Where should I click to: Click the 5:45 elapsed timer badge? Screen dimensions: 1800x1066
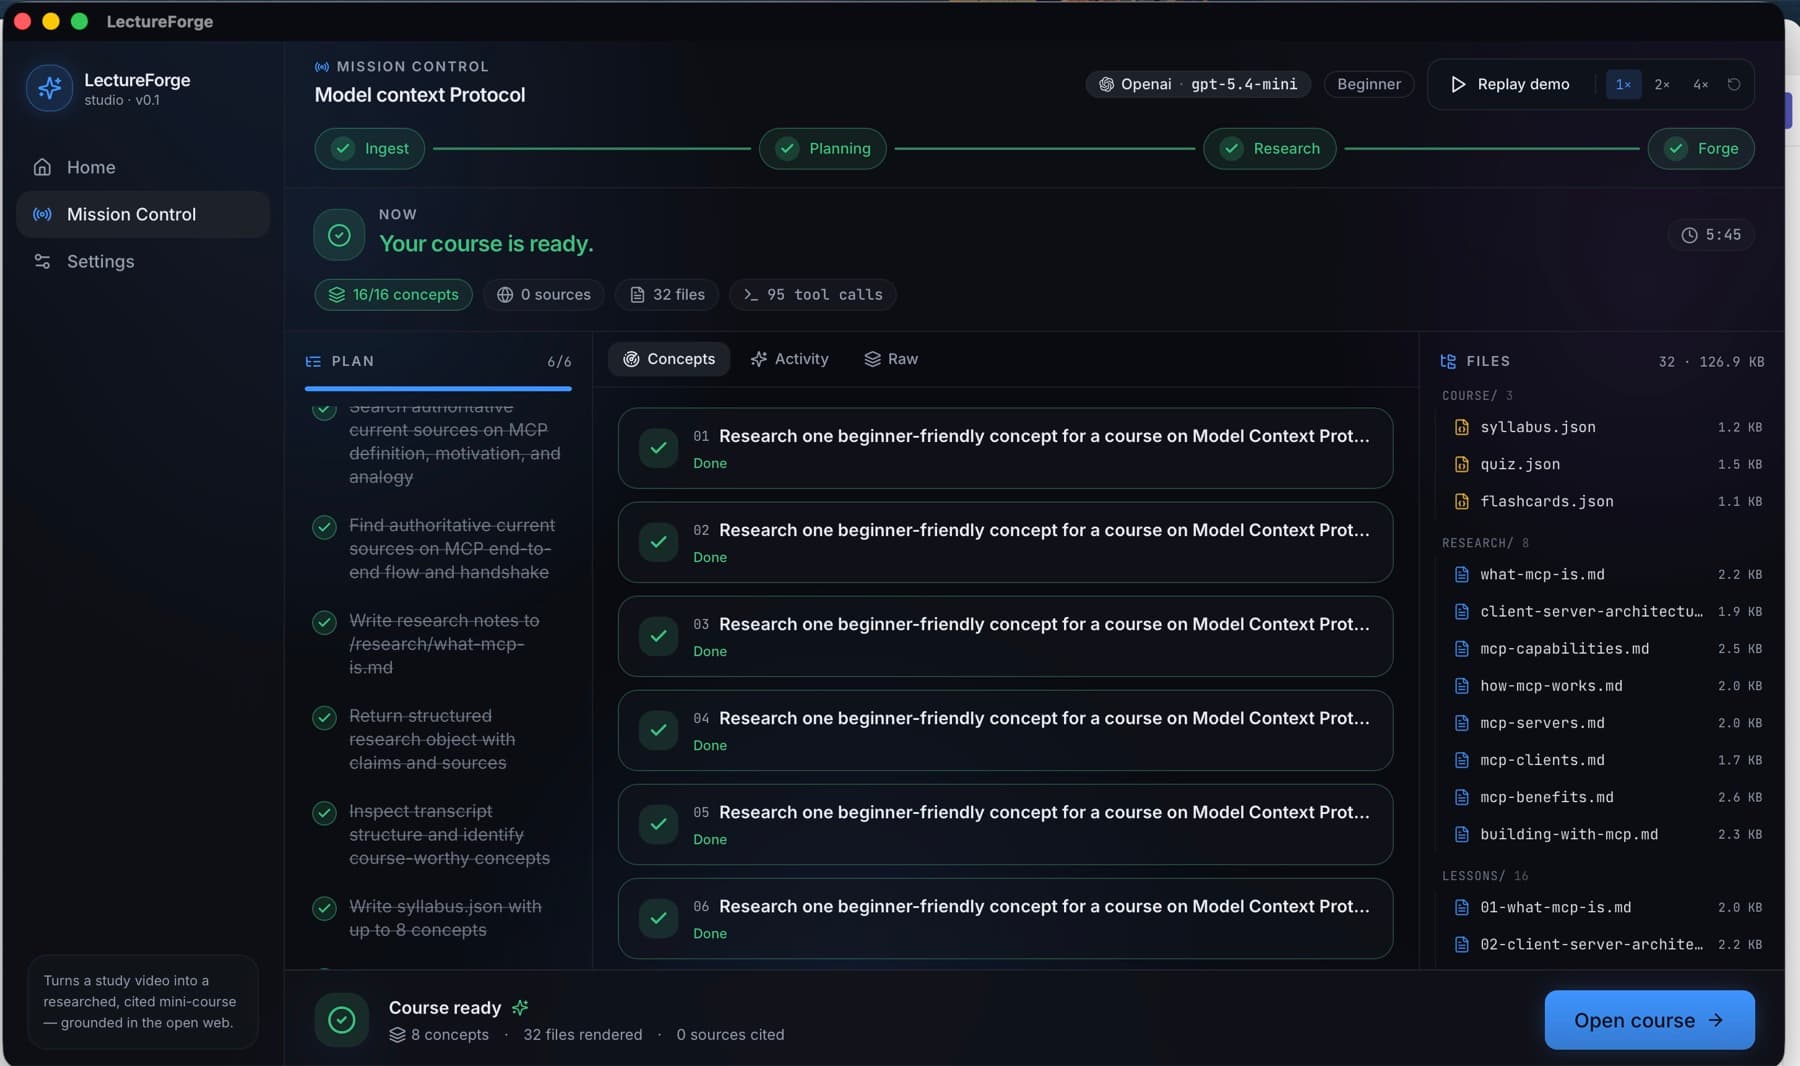(x=1711, y=234)
